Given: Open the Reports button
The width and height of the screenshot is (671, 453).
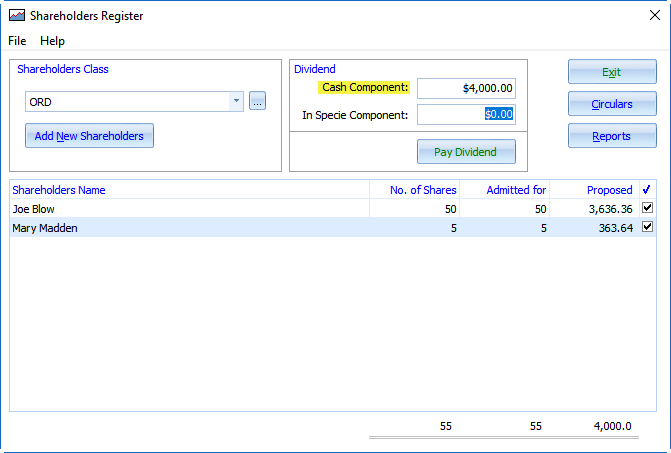Looking at the screenshot, I should click(x=612, y=136).
